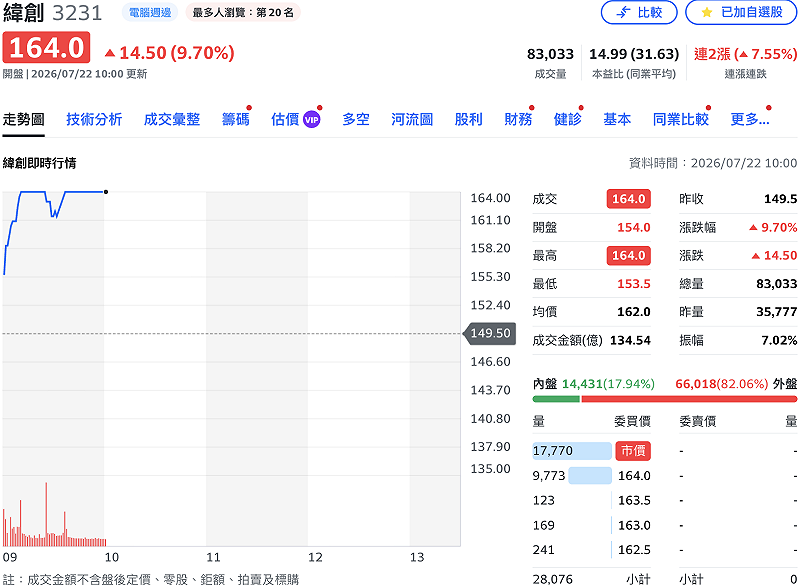Click the star icon in 已加自選股
This screenshot has width=800, height=585.
(707, 12)
